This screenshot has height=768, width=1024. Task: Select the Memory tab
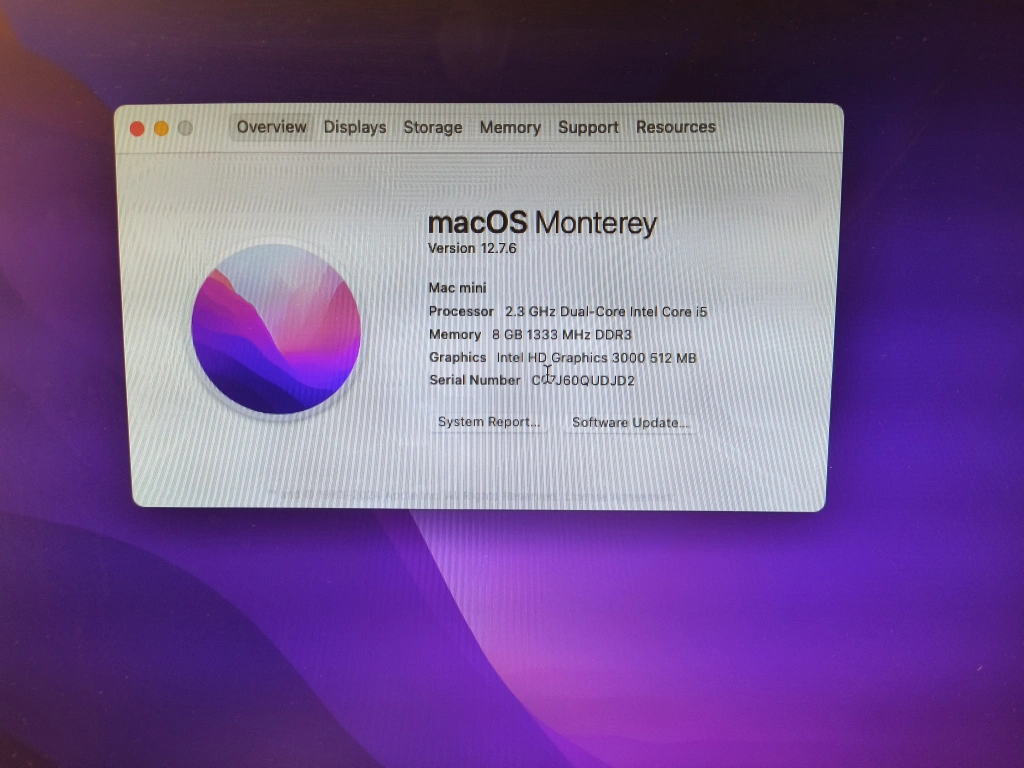[x=510, y=127]
